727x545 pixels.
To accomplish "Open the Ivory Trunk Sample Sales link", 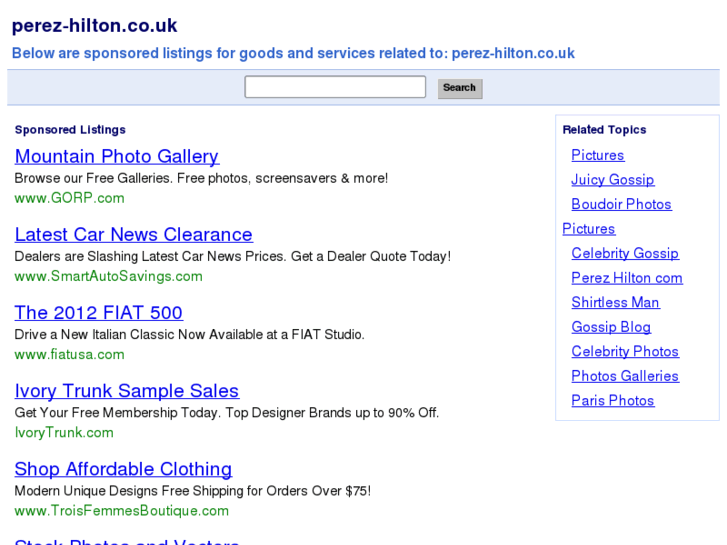I will (x=127, y=391).
